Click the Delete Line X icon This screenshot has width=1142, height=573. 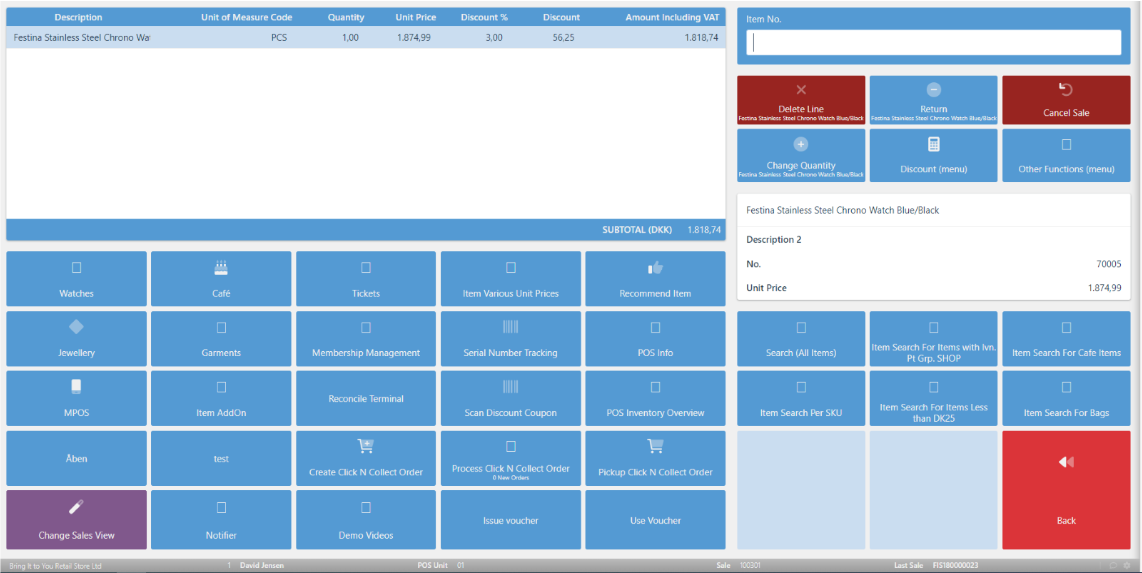[801, 90]
